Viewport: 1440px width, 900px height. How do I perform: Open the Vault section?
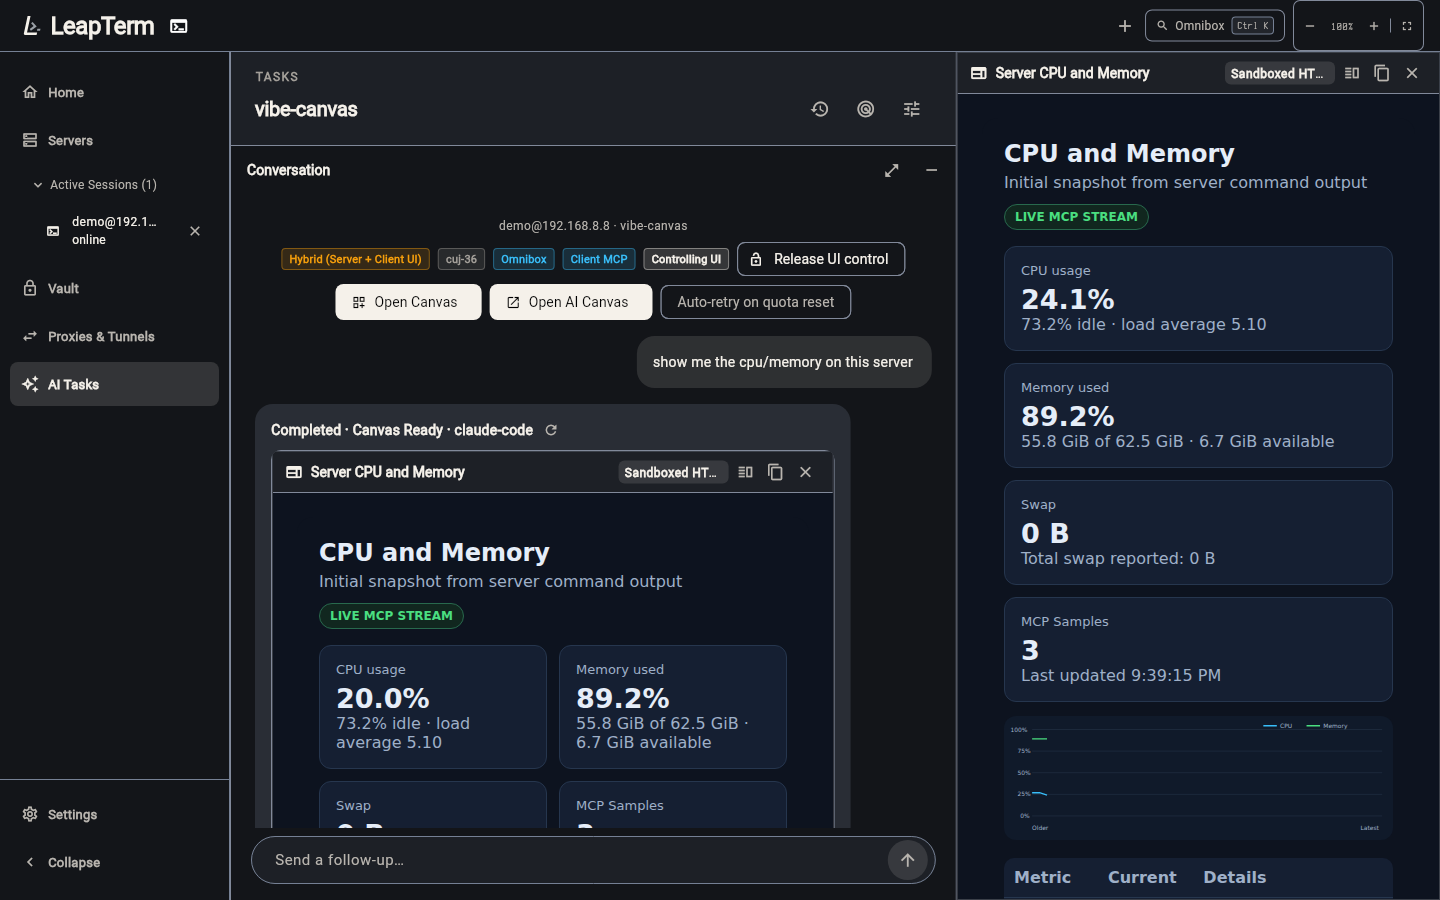coord(115,289)
